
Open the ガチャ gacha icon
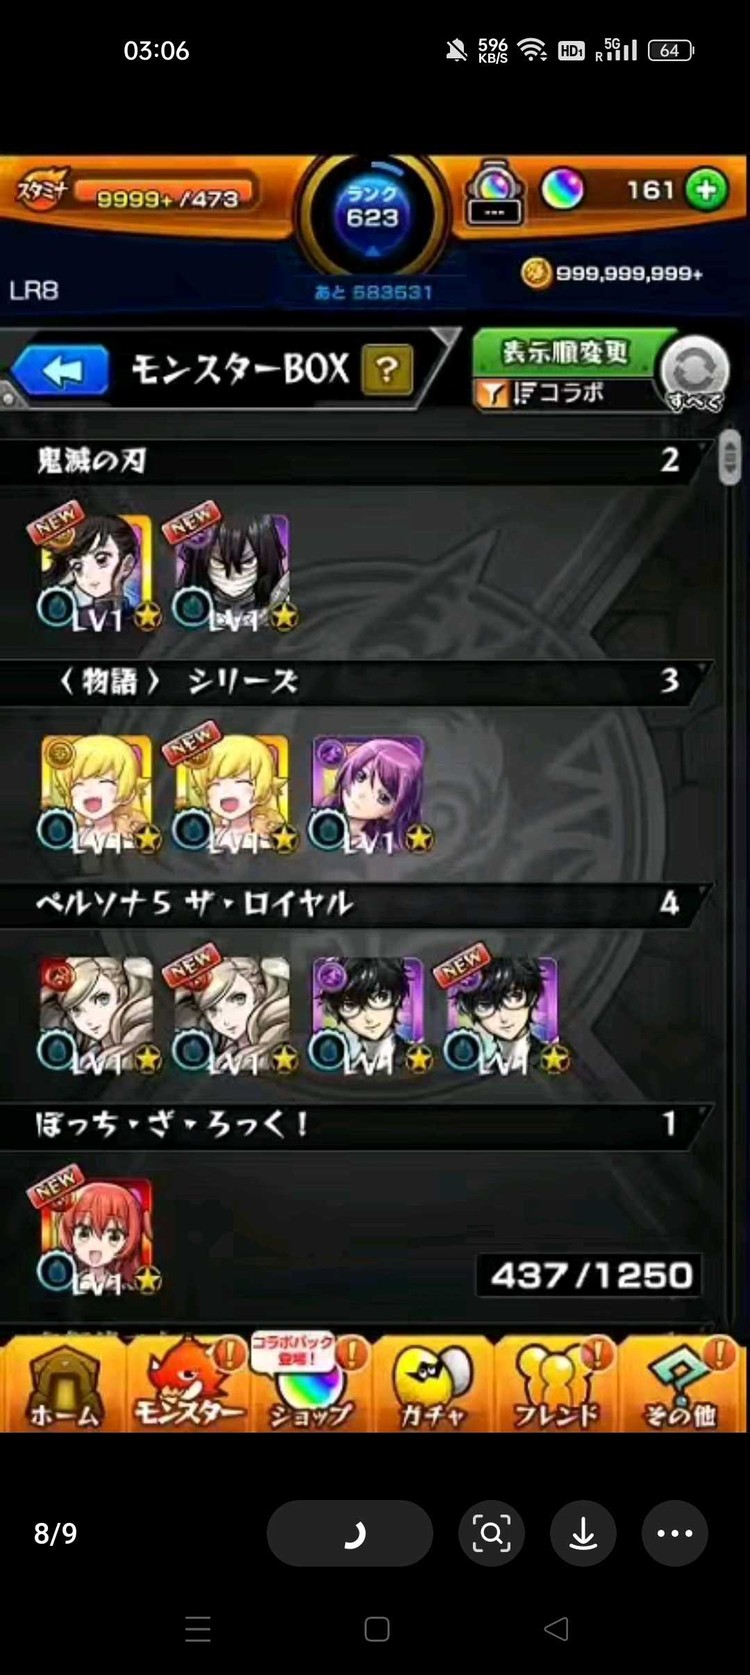click(433, 1385)
